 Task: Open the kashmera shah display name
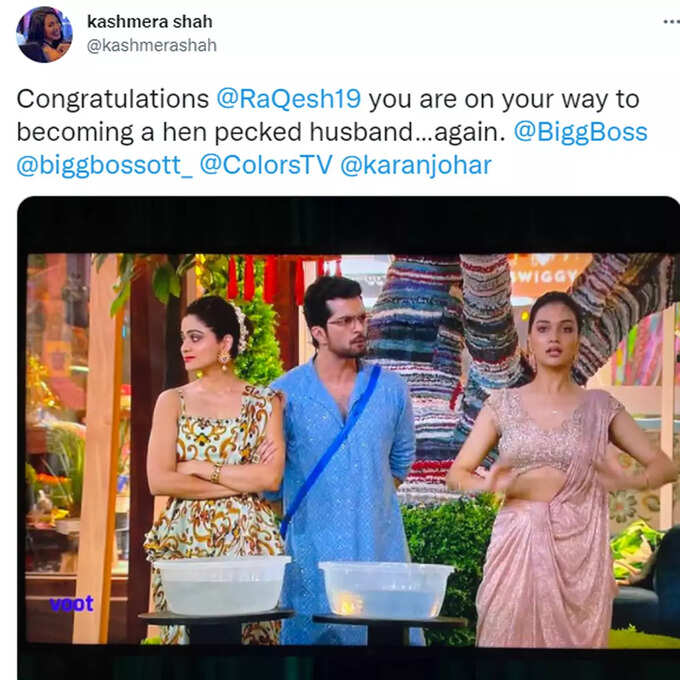pos(150,22)
